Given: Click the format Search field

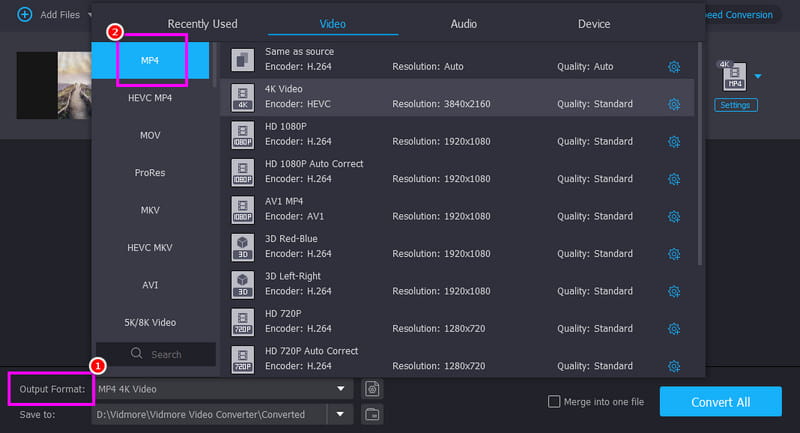Looking at the screenshot, I should pyautogui.click(x=156, y=354).
